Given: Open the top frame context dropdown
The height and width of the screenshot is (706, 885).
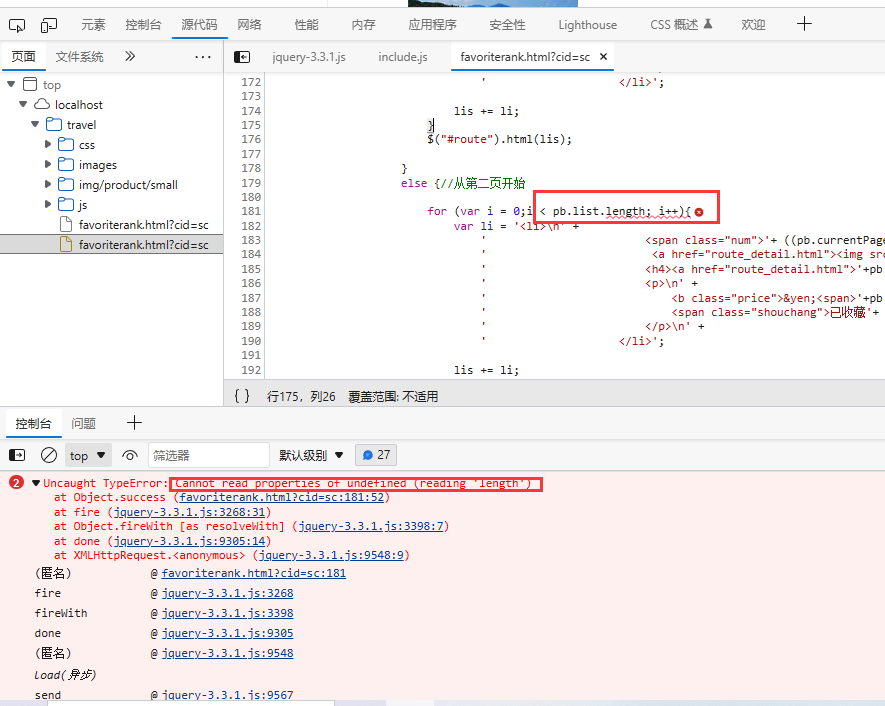Looking at the screenshot, I should [x=88, y=455].
